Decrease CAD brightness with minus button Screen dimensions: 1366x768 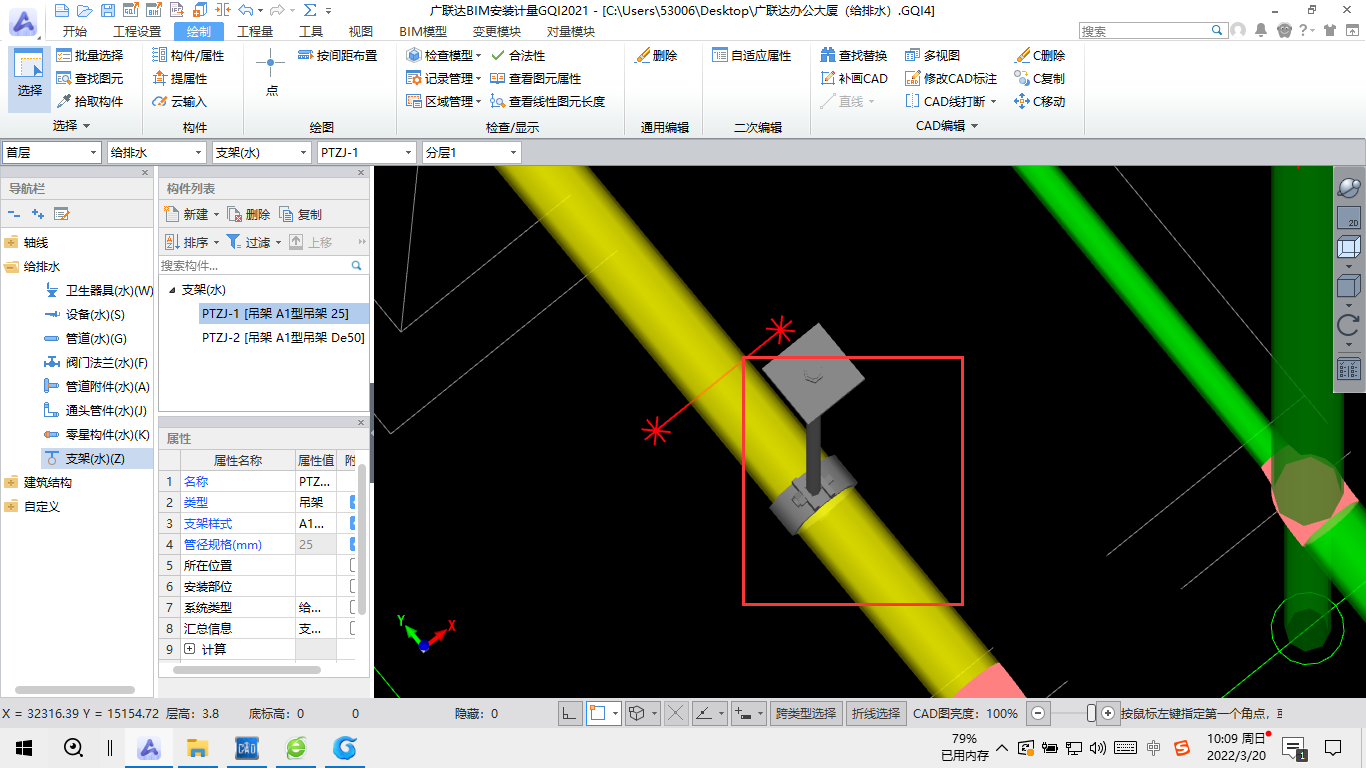1038,713
